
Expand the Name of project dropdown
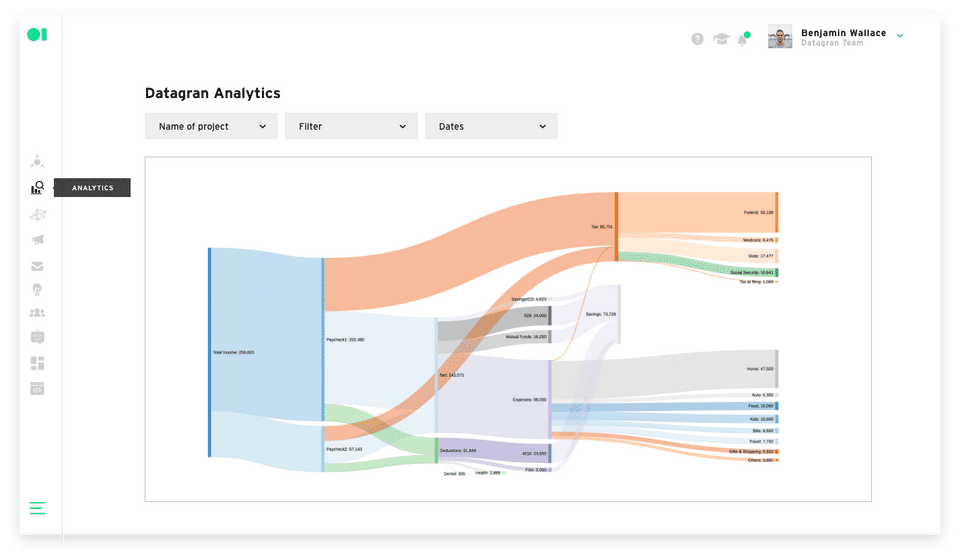[x=211, y=126]
